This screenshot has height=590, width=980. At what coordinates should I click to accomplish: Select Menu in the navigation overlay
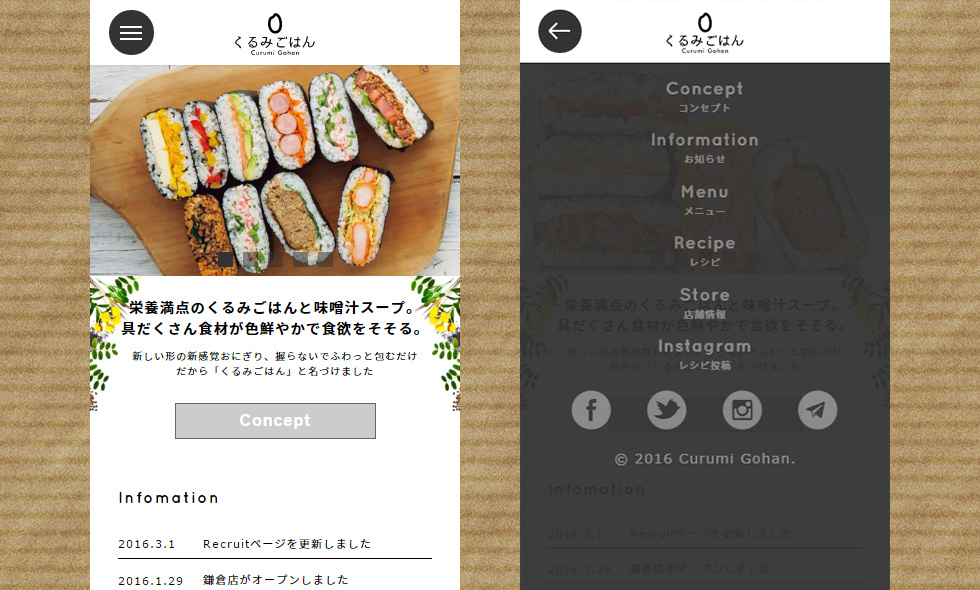pyautogui.click(x=704, y=199)
